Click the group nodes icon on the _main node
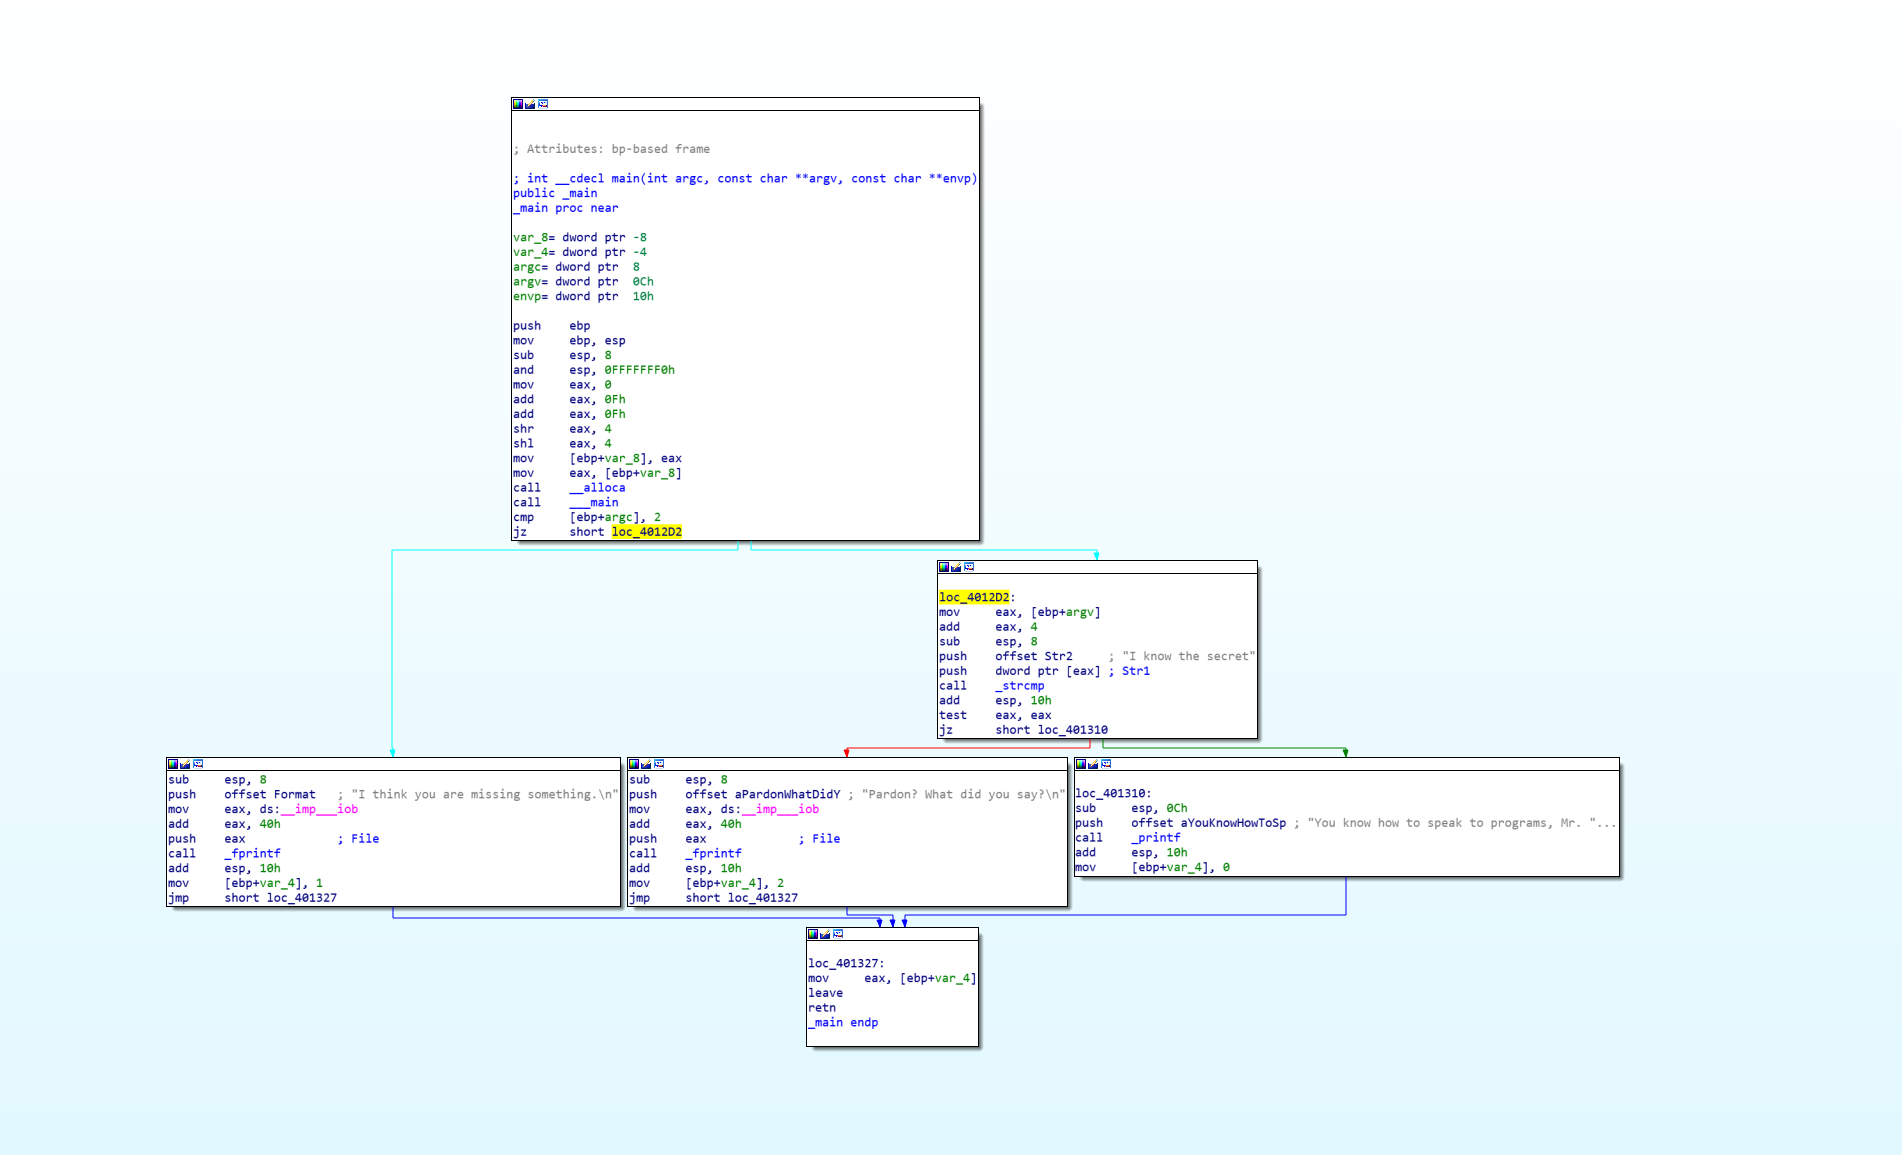Image resolution: width=1902 pixels, height=1155 pixels. coord(543,104)
